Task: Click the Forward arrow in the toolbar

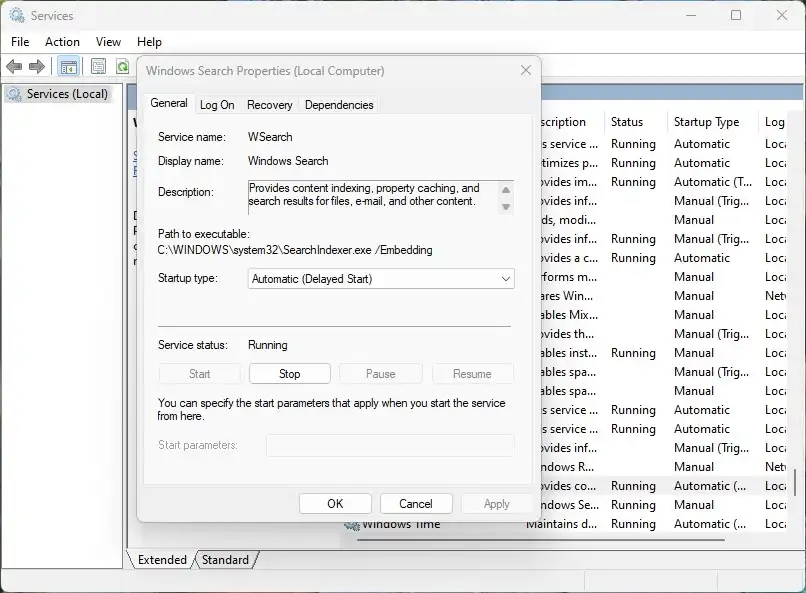Action: 37,67
